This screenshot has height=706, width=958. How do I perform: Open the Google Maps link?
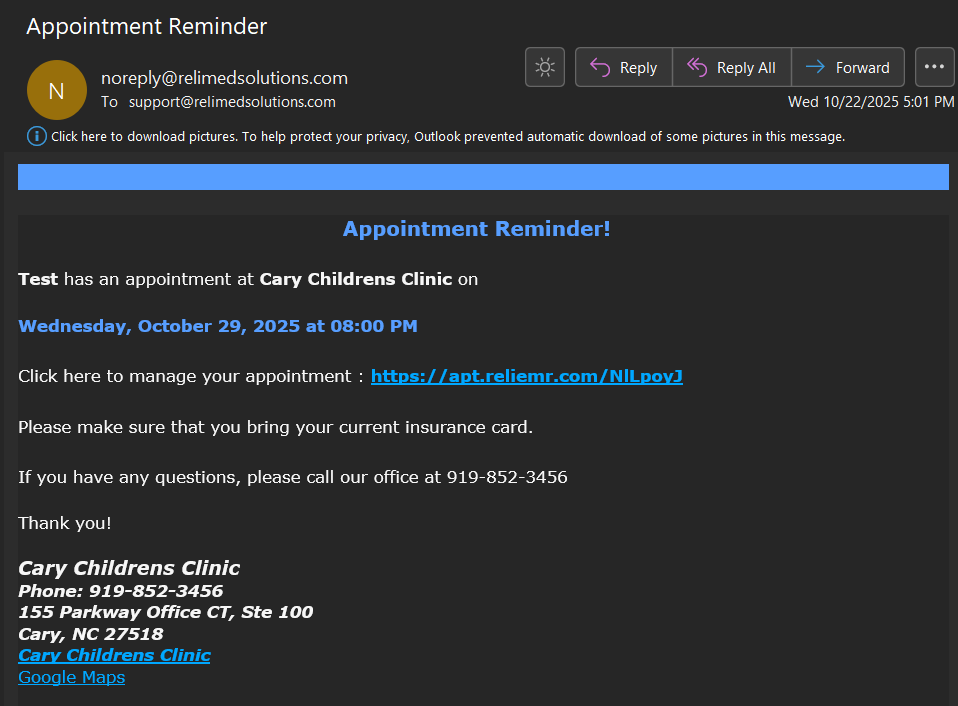(x=71, y=677)
